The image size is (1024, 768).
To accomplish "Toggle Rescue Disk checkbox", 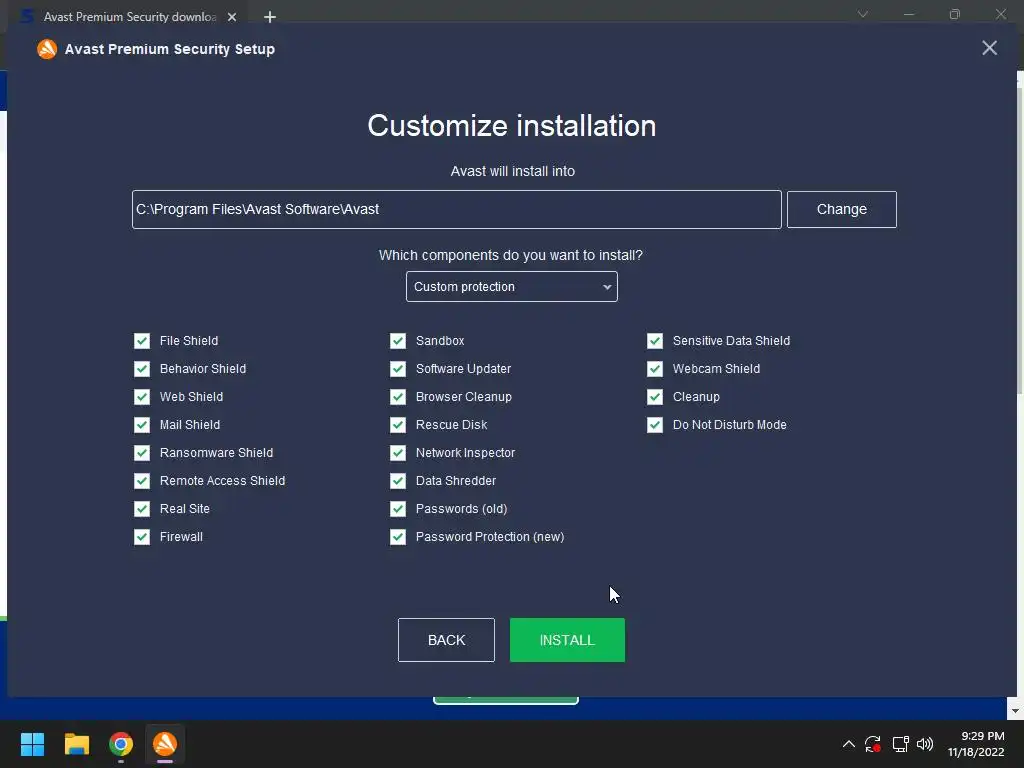I will 398,425.
